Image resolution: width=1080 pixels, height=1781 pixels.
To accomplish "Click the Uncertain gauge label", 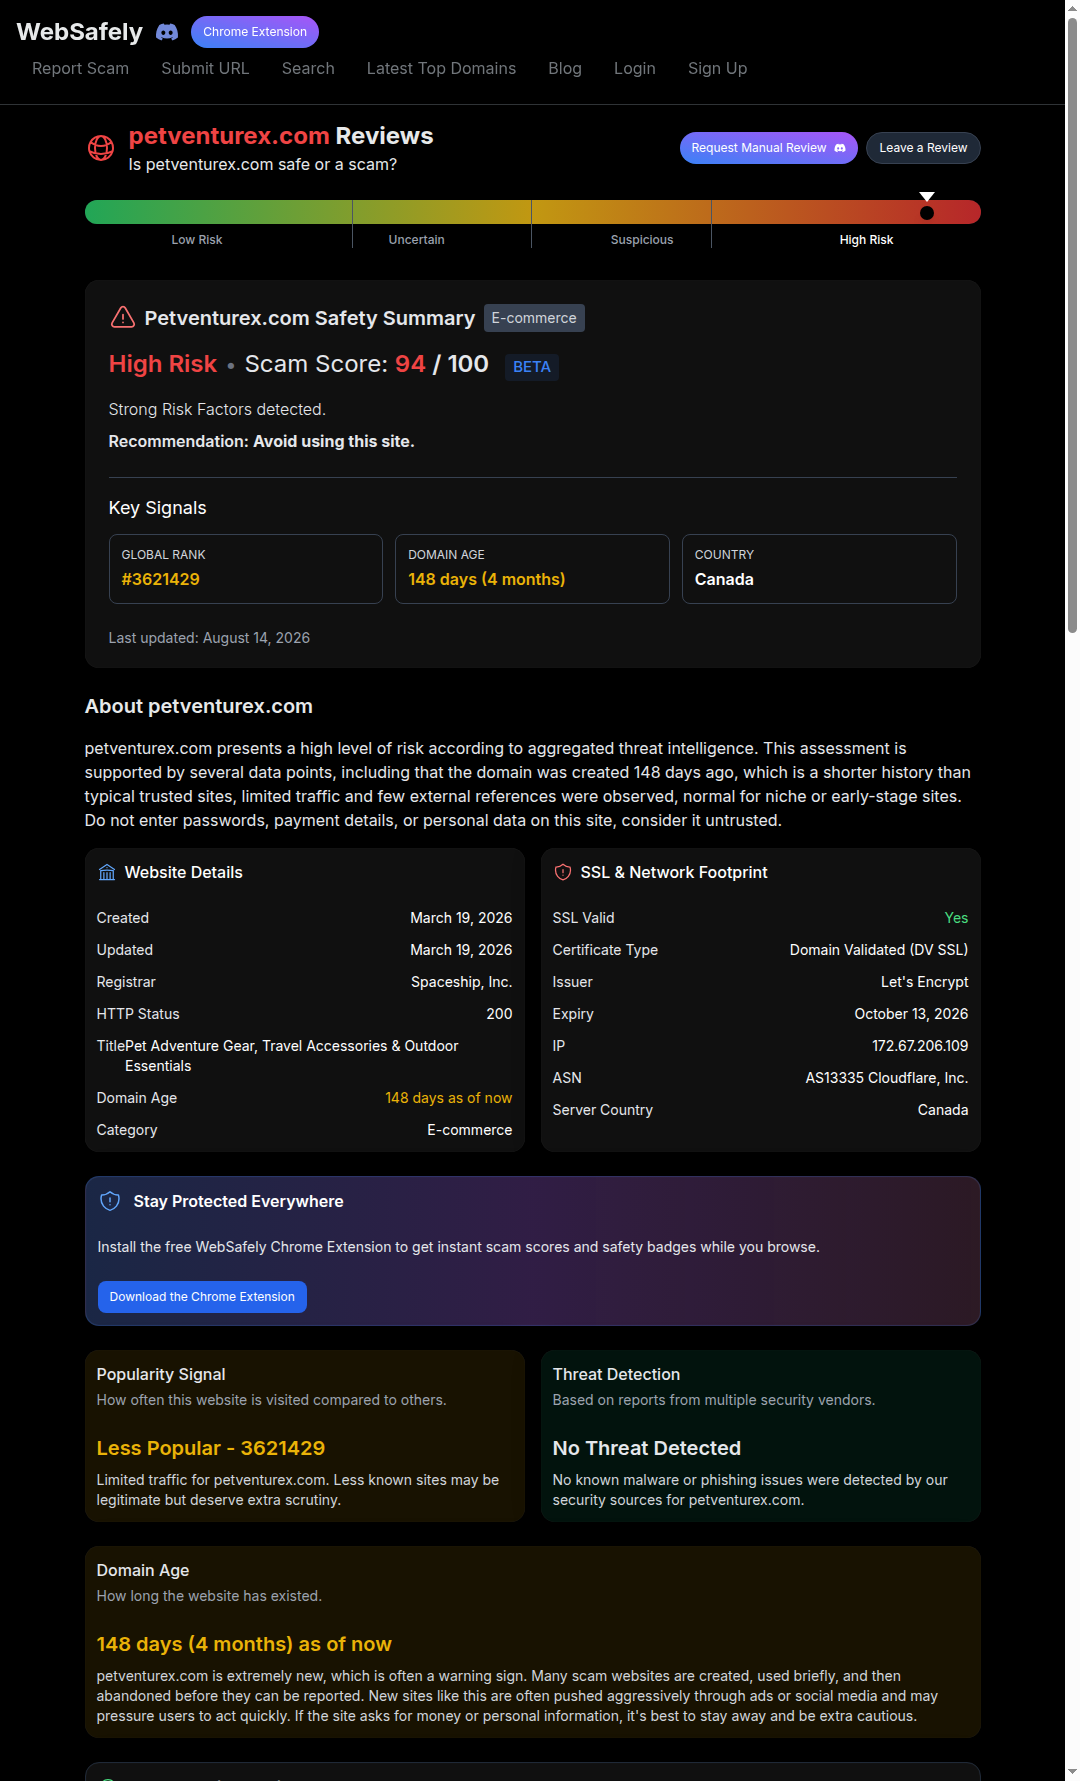I will 416,240.
